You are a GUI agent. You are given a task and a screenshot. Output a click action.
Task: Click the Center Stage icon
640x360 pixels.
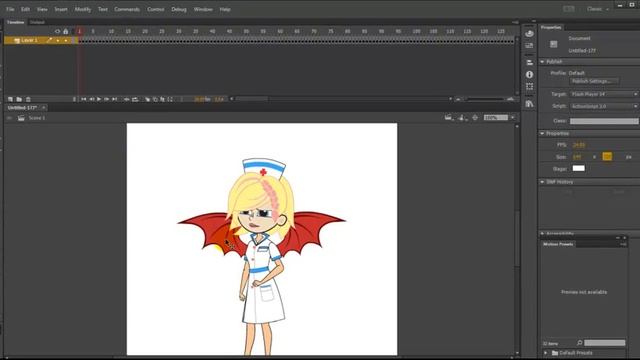(x=475, y=118)
